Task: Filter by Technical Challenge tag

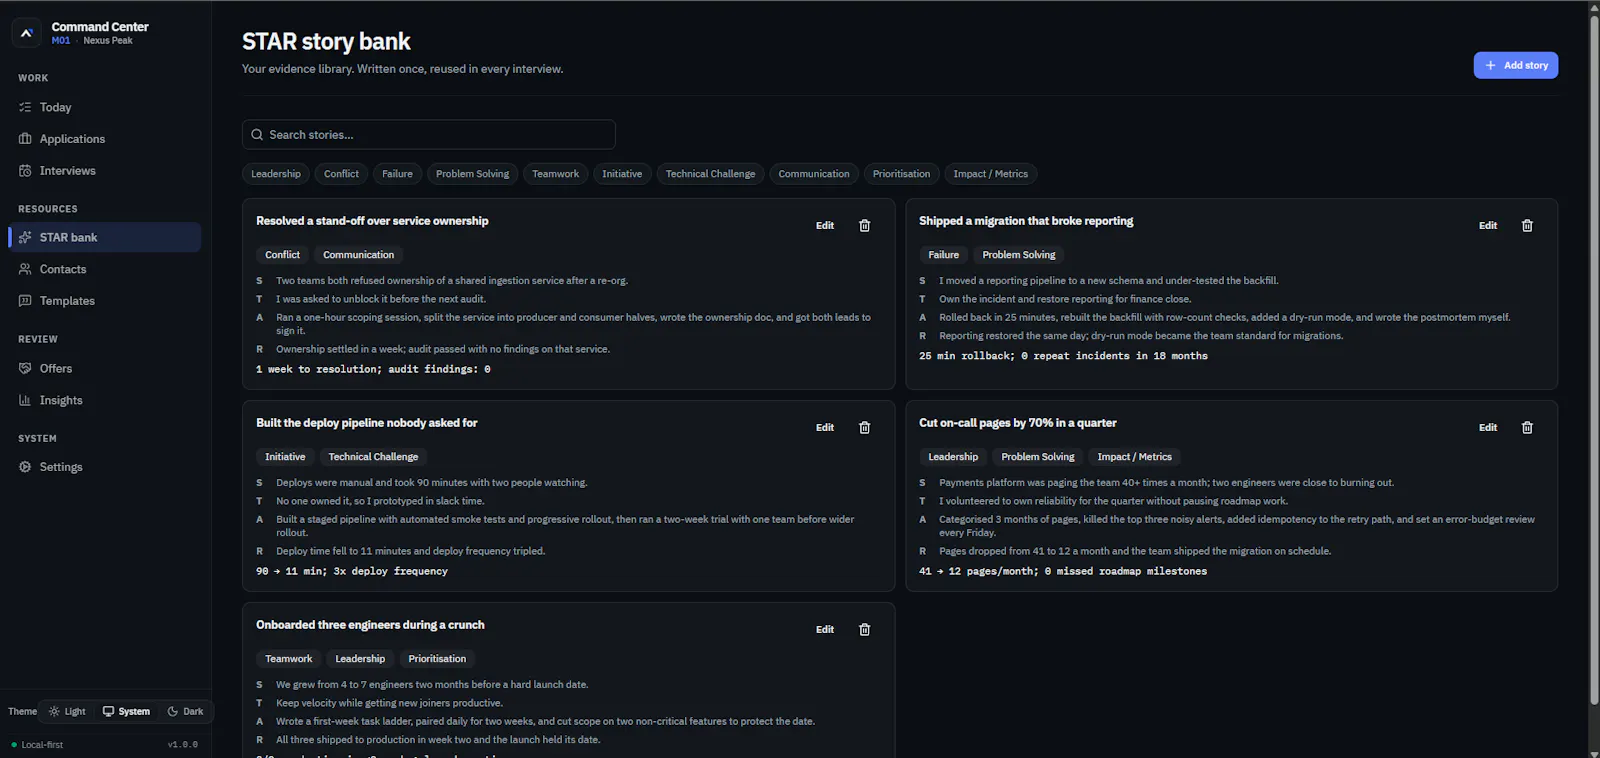Action: [711, 174]
